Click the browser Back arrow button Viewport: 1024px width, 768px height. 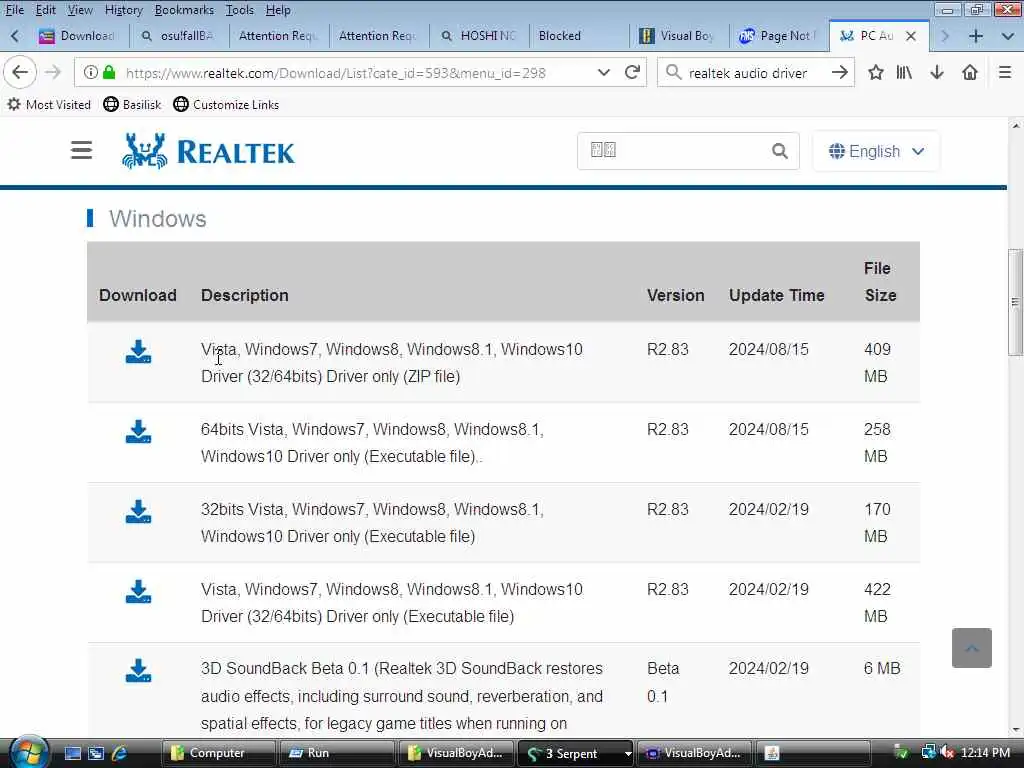coord(20,72)
